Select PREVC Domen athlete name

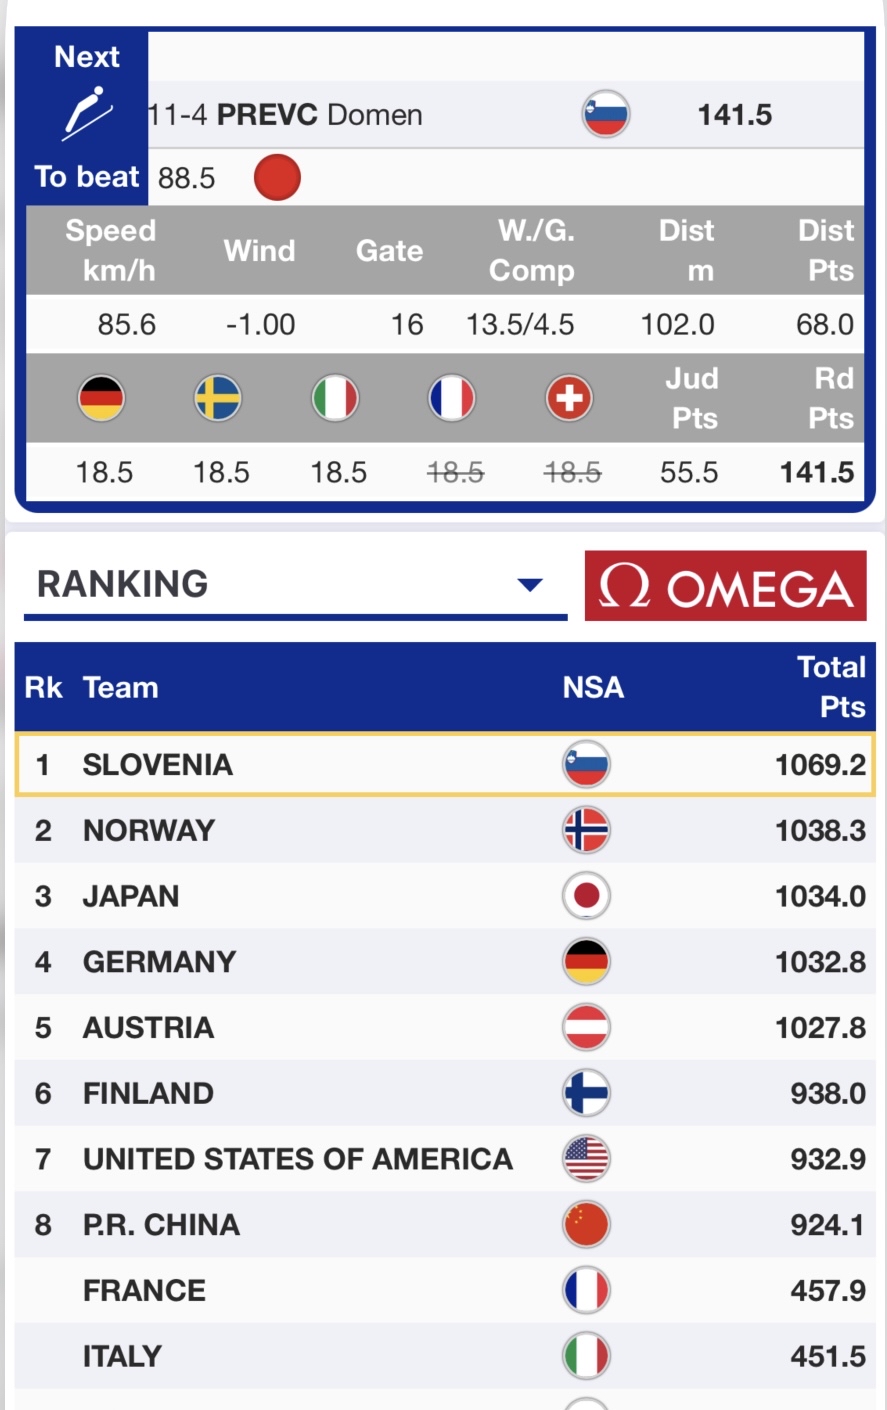tap(319, 115)
